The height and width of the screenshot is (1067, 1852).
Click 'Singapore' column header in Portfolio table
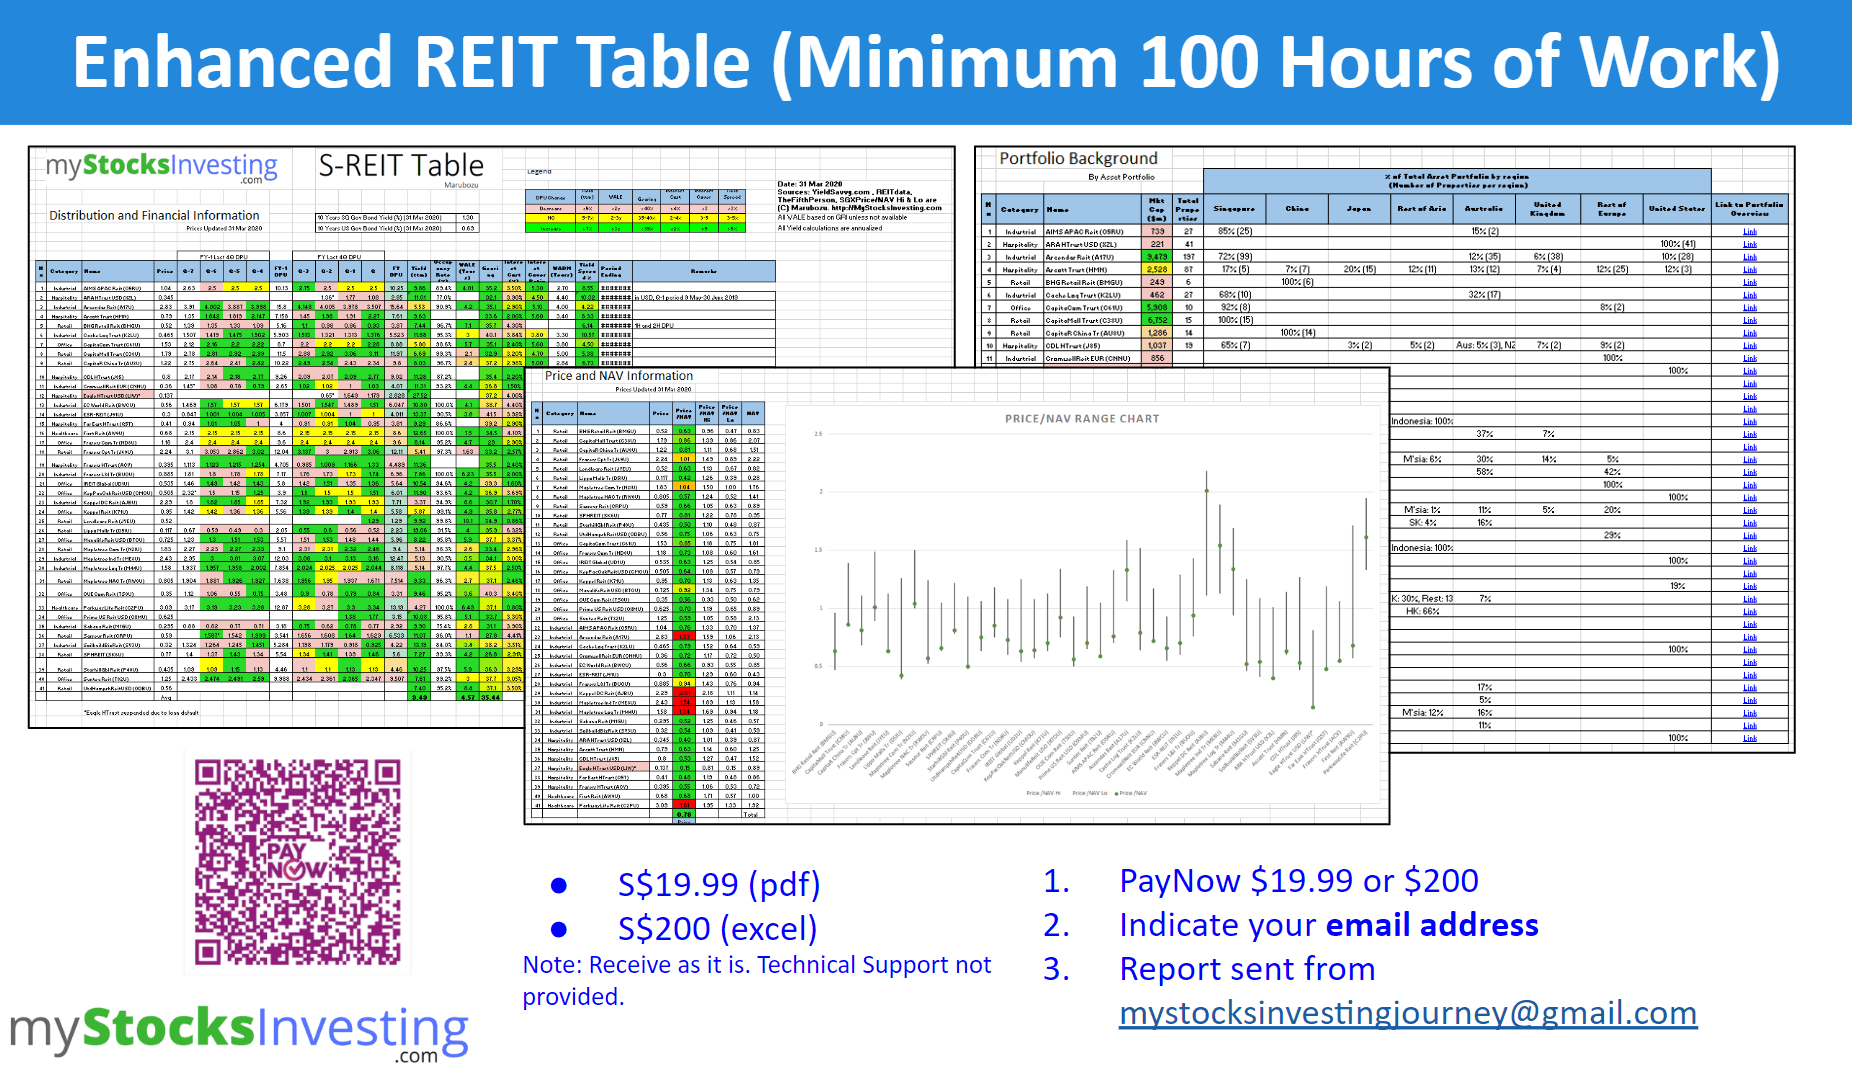point(1234,208)
